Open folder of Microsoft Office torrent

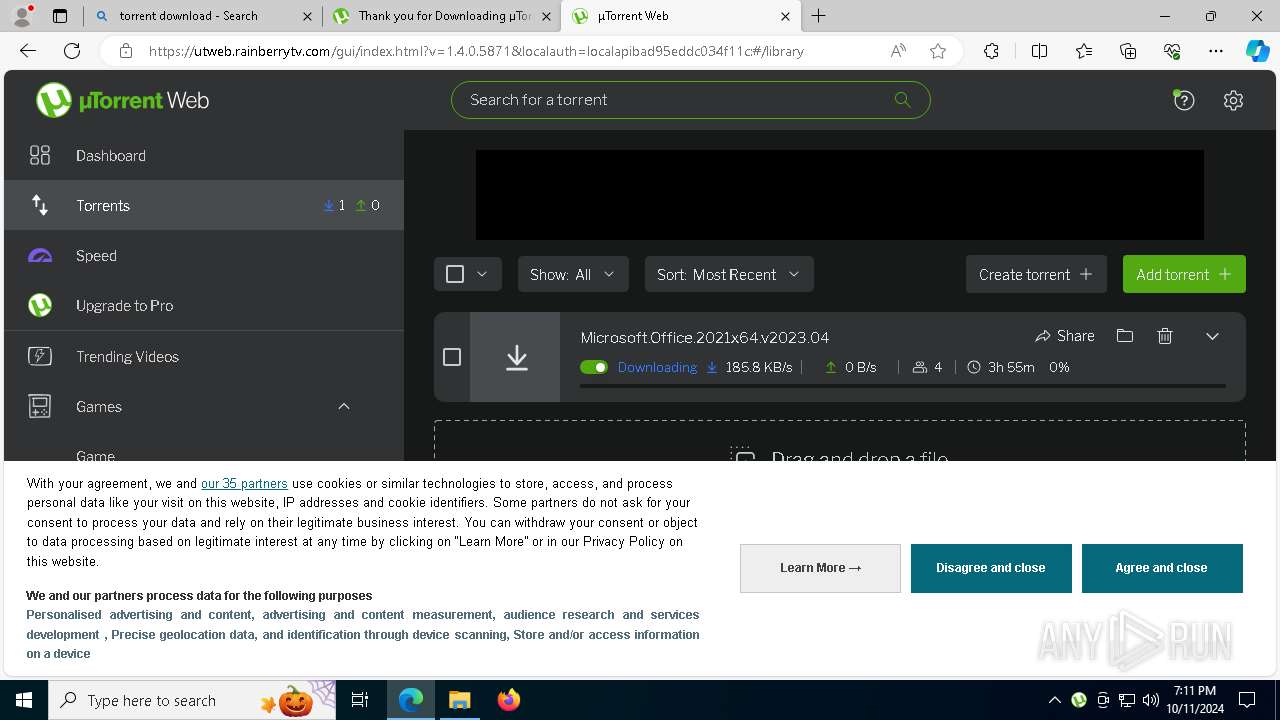[1125, 336]
